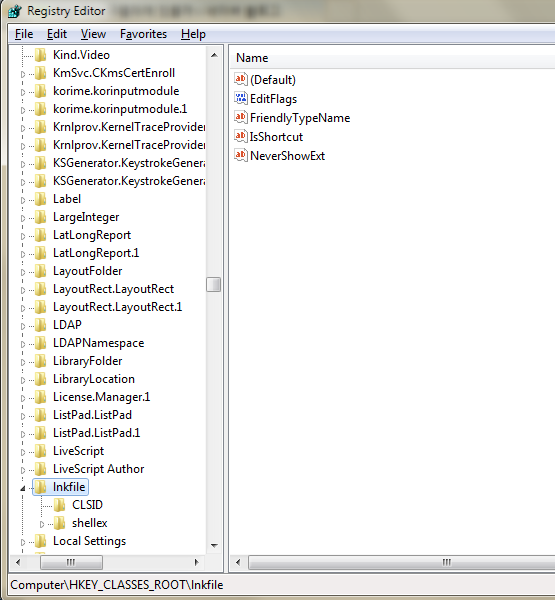This screenshot has width=555, height=600.
Task: Click the ListPad.ListPad folder icon
Action: [41, 415]
